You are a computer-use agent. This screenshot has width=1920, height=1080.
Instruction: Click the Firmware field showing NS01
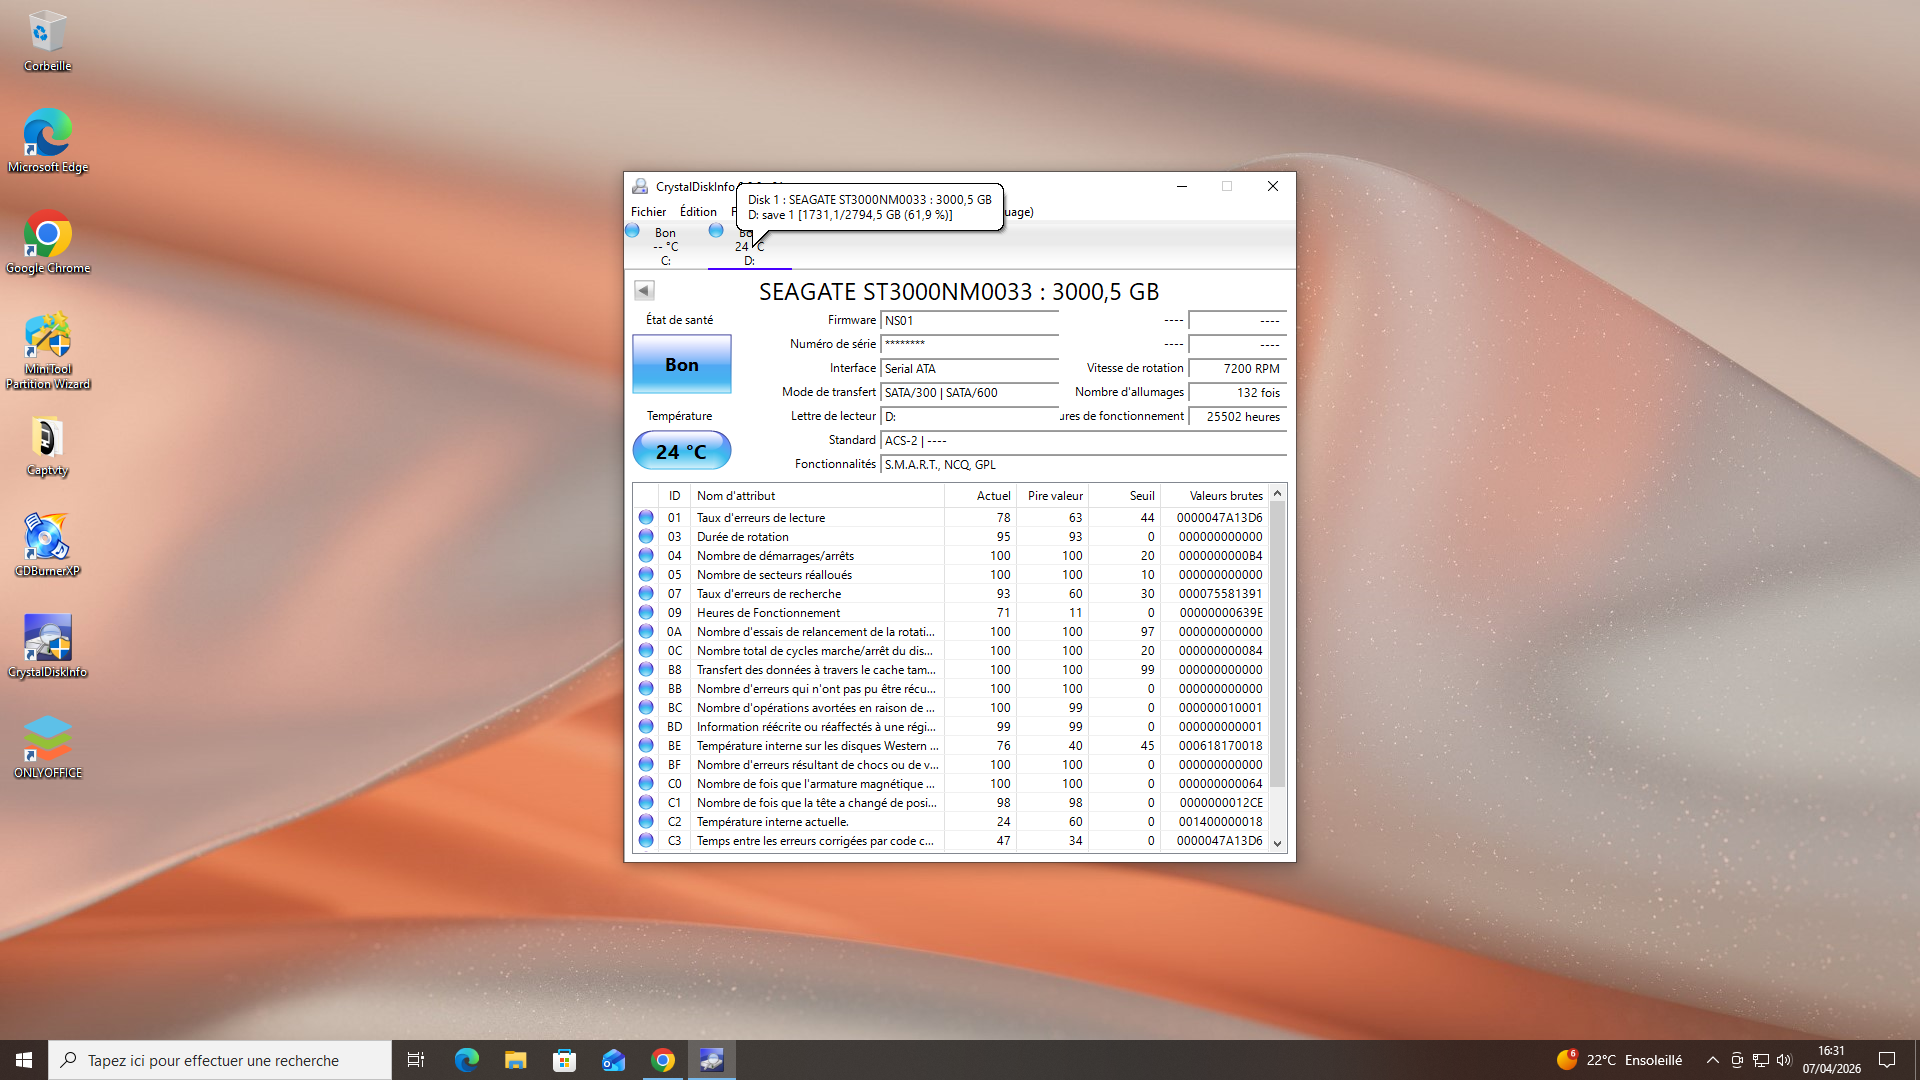pos(968,321)
